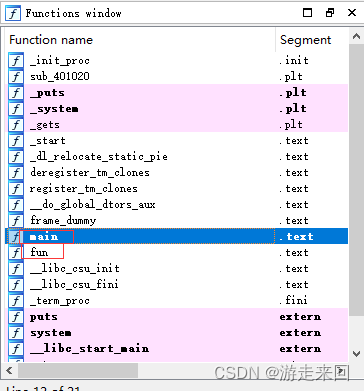Click the icon beside __libc_start_main
This screenshot has width=364, height=391.
coord(16,349)
